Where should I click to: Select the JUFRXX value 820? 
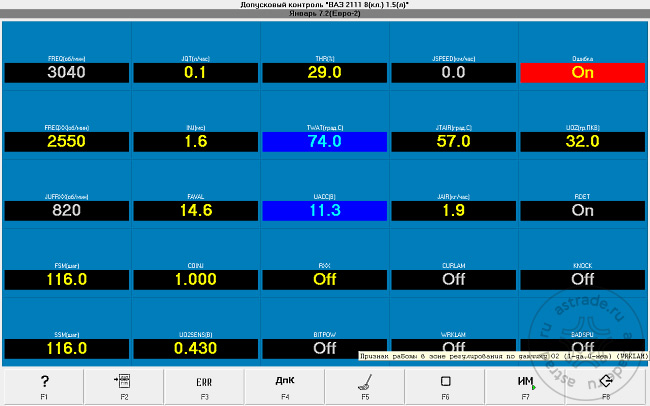click(67, 211)
